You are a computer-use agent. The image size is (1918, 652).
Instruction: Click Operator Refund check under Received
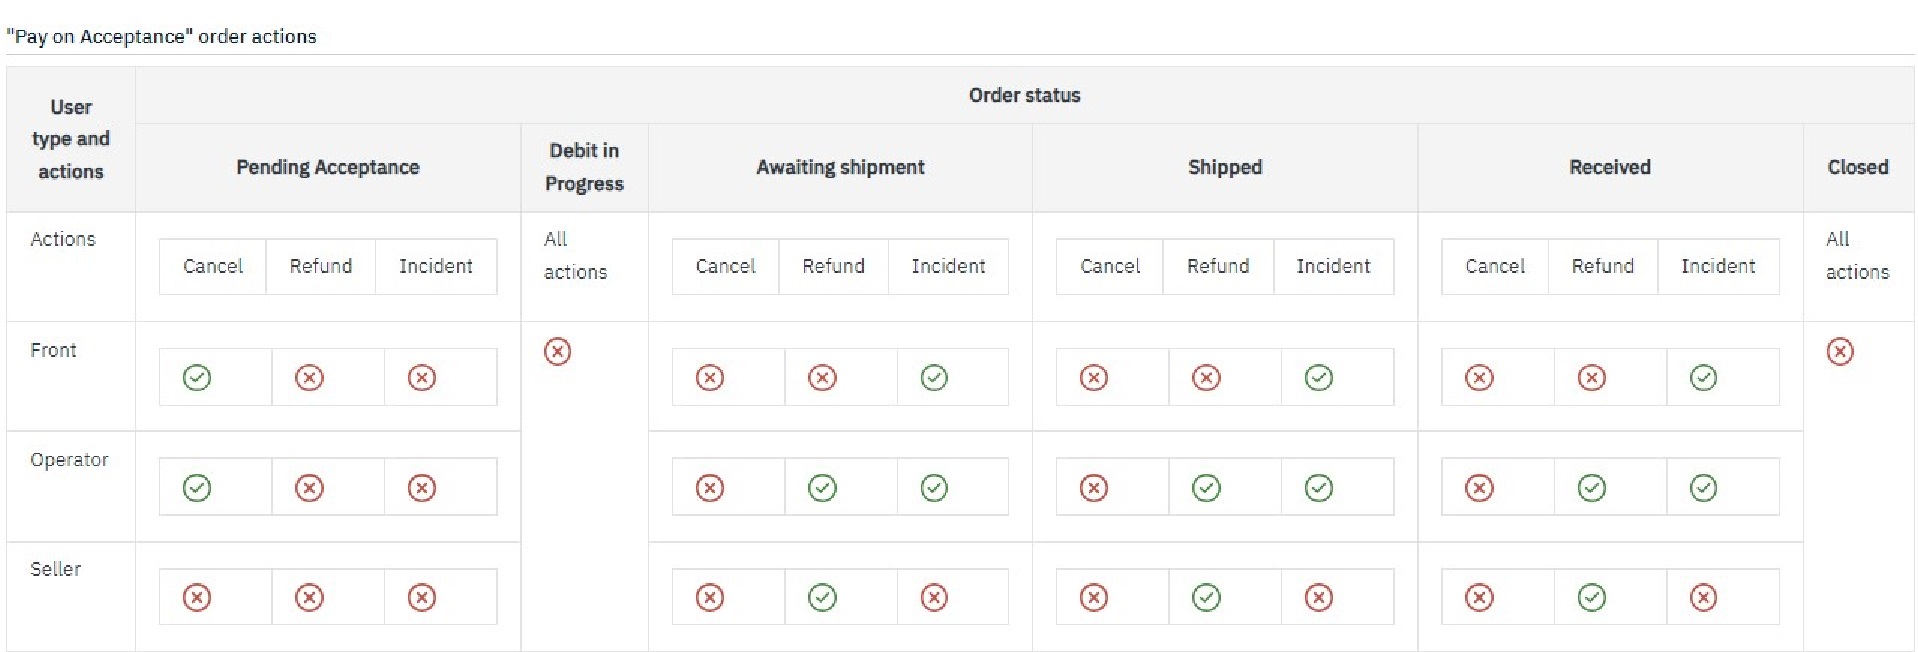point(1591,487)
